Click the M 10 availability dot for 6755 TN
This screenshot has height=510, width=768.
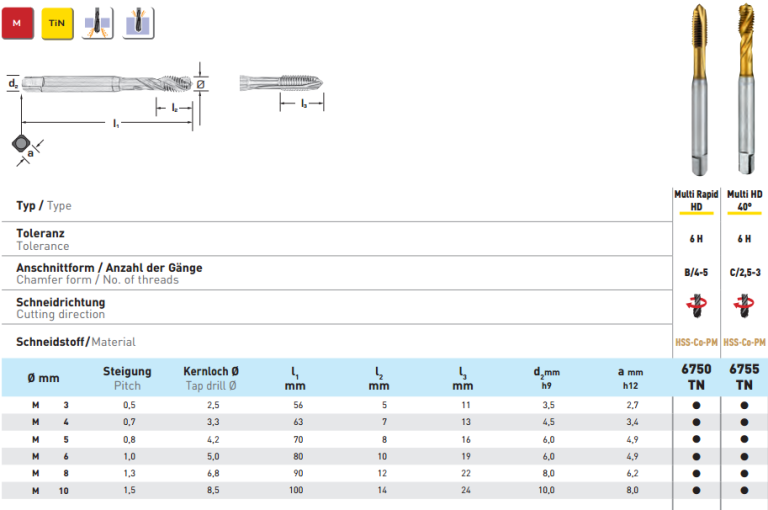pos(744,491)
